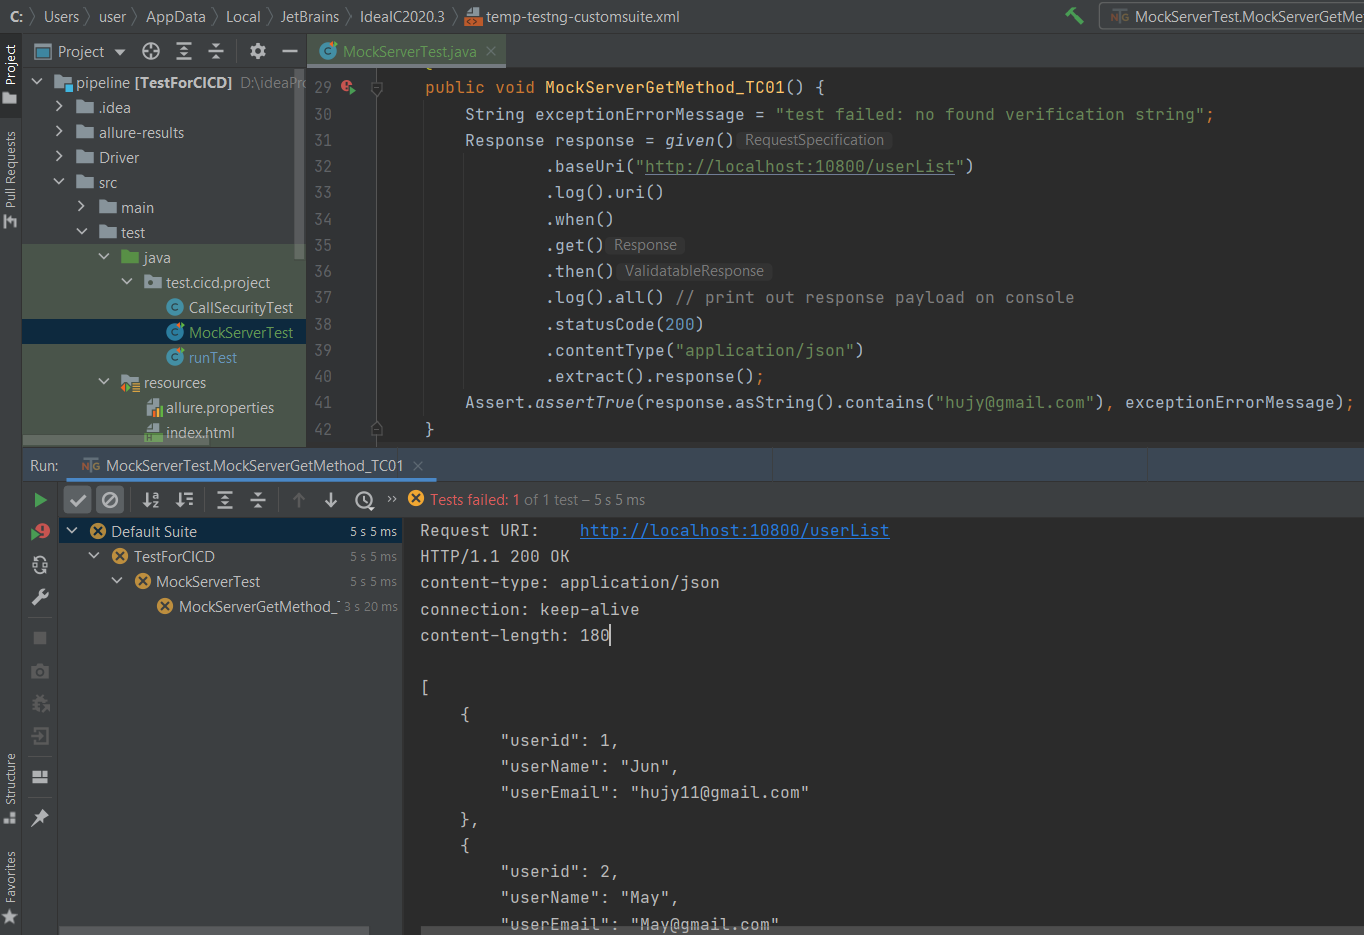1364x935 pixels.
Task: Collapse all nodes in Project panel toolbar
Action: click(x=216, y=51)
